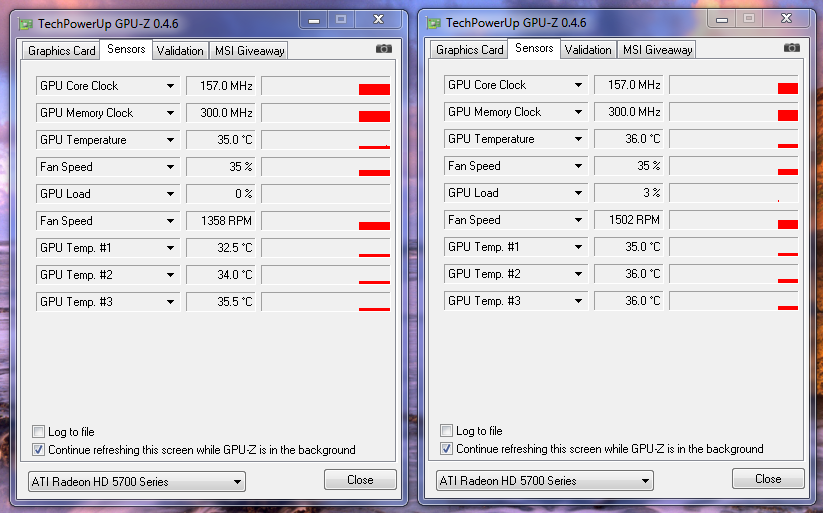
Task: Open MSI Giveaway tab in right window
Action: point(657,50)
